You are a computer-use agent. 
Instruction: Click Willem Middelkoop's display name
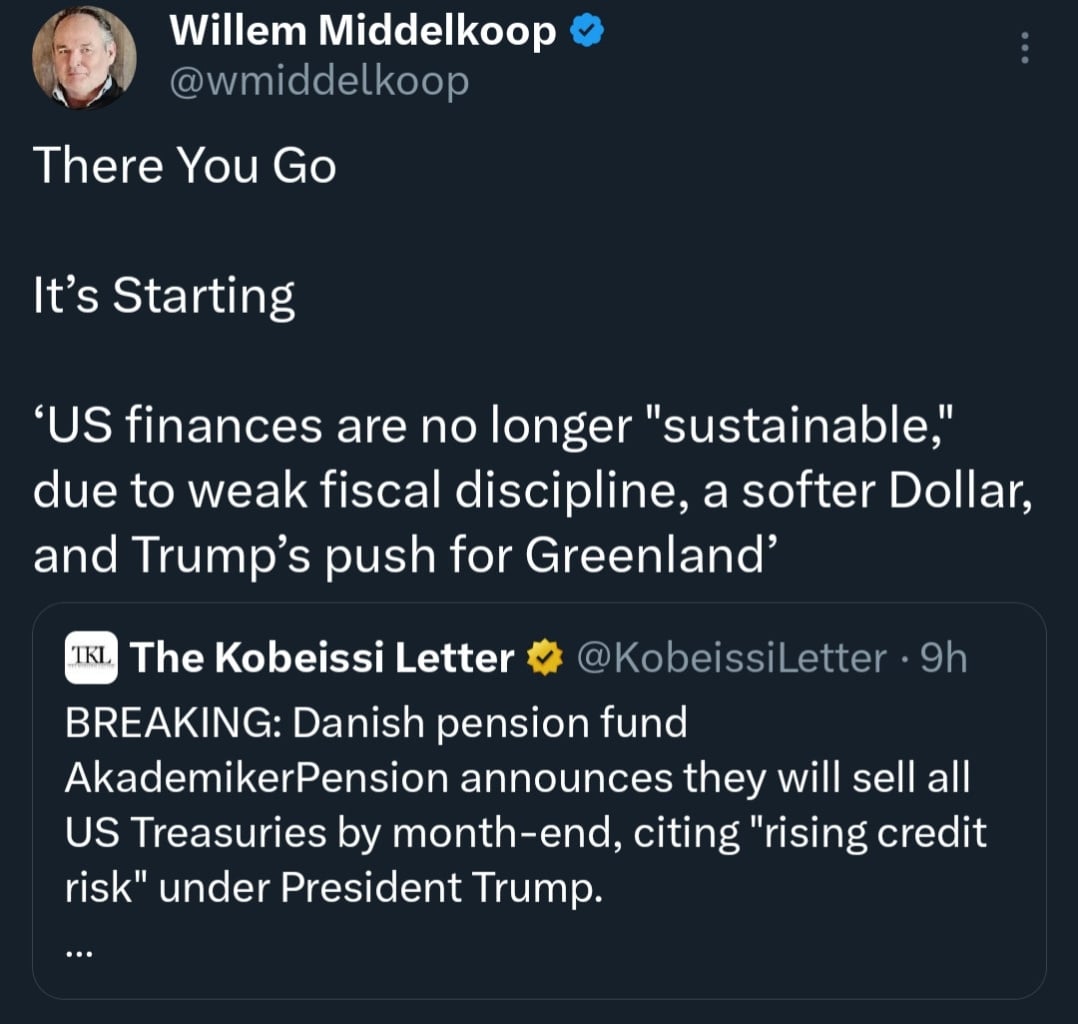(365, 30)
